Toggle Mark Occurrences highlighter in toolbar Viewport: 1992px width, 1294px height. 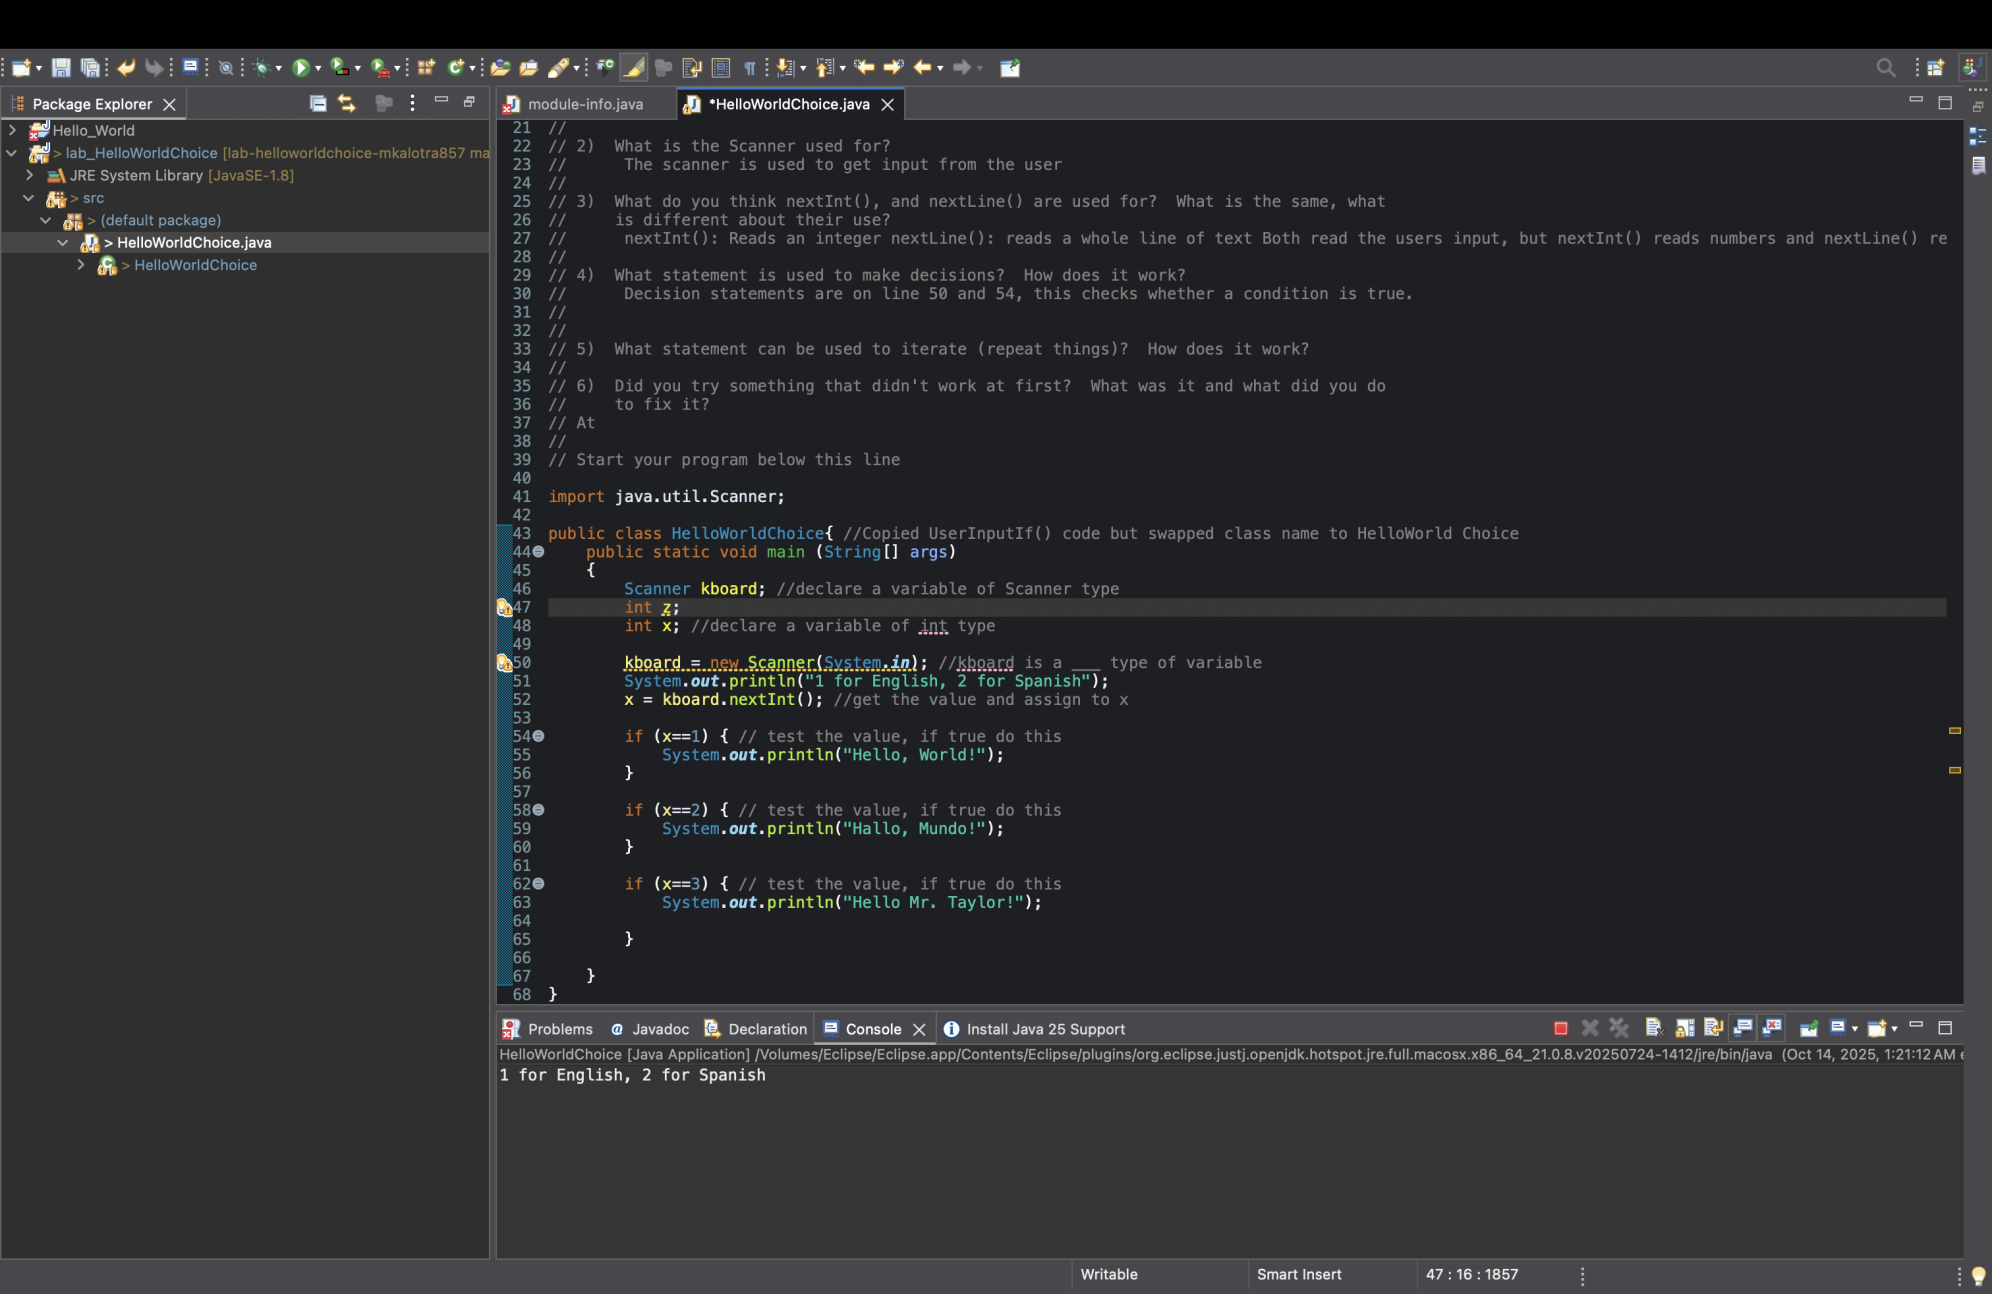coord(633,68)
